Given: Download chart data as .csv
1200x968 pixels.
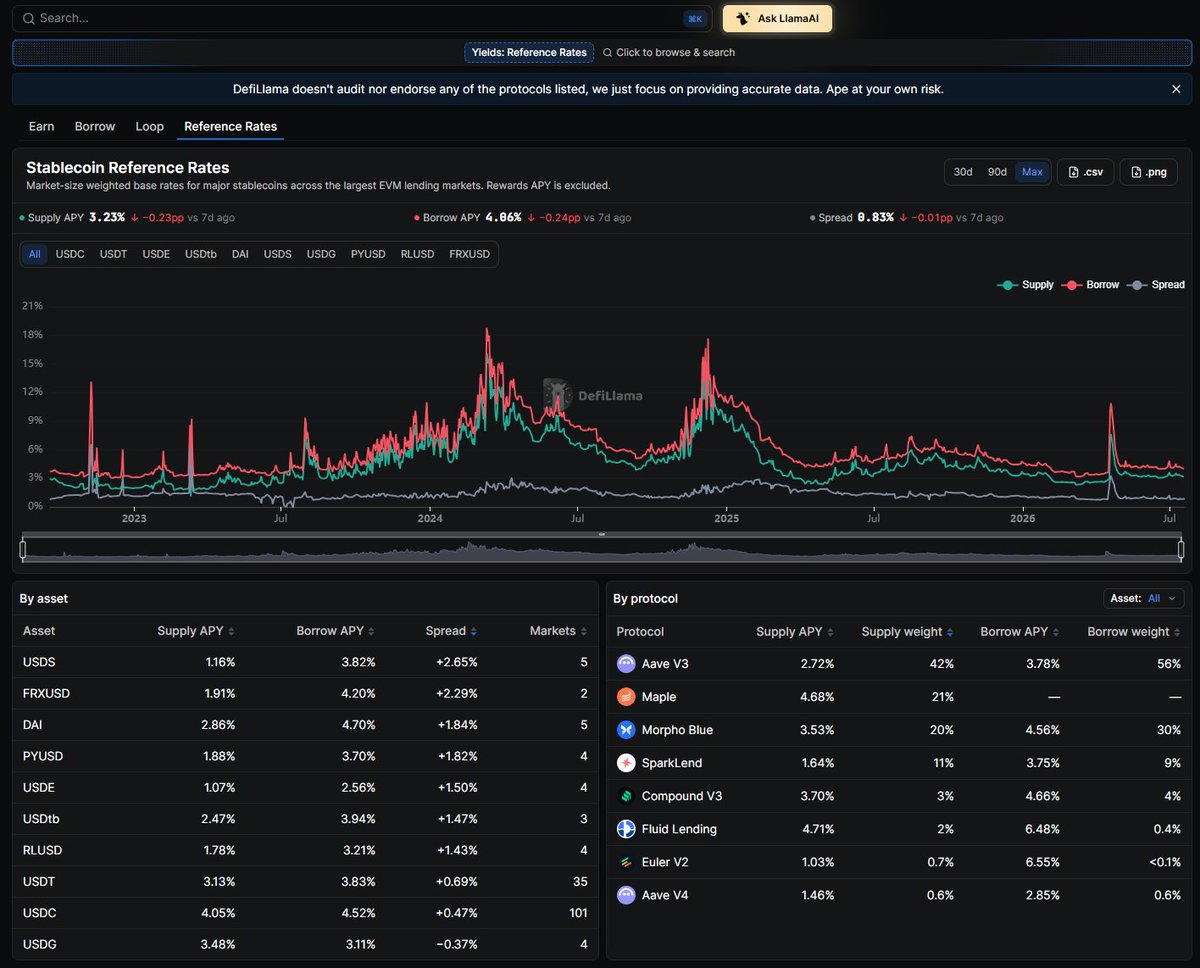Looking at the screenshot, I should coord(1085,172).
